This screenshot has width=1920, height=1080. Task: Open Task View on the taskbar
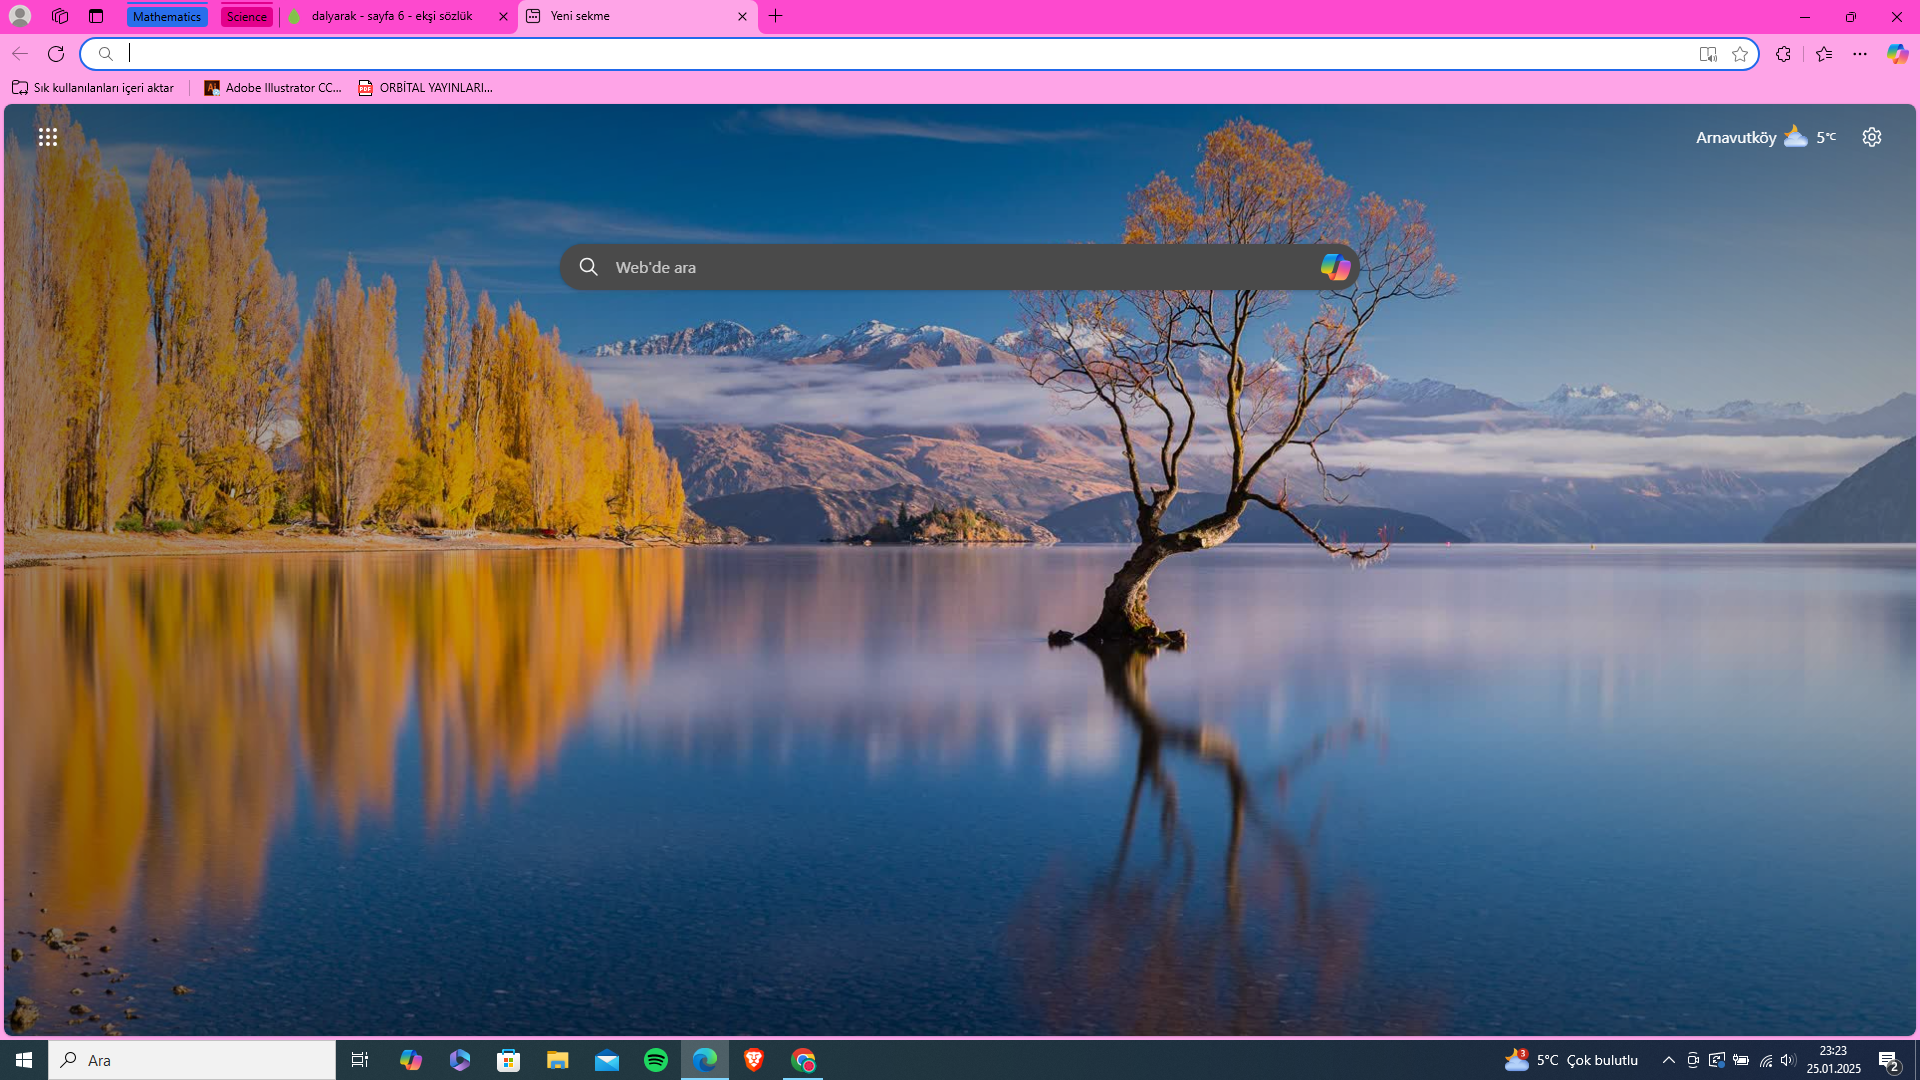360,1060
